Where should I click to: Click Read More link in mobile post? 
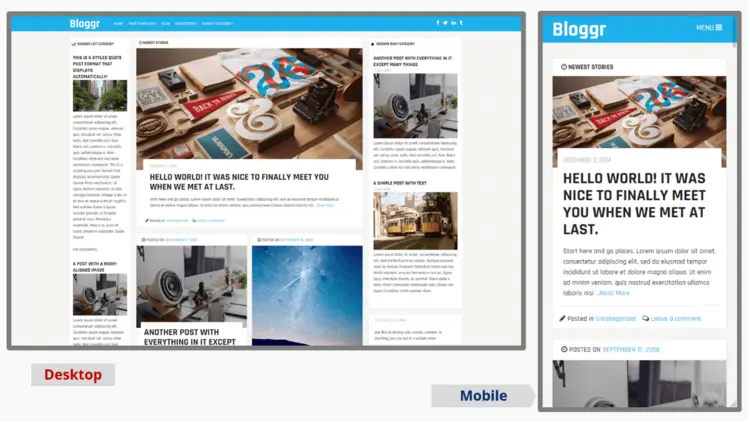613,293
